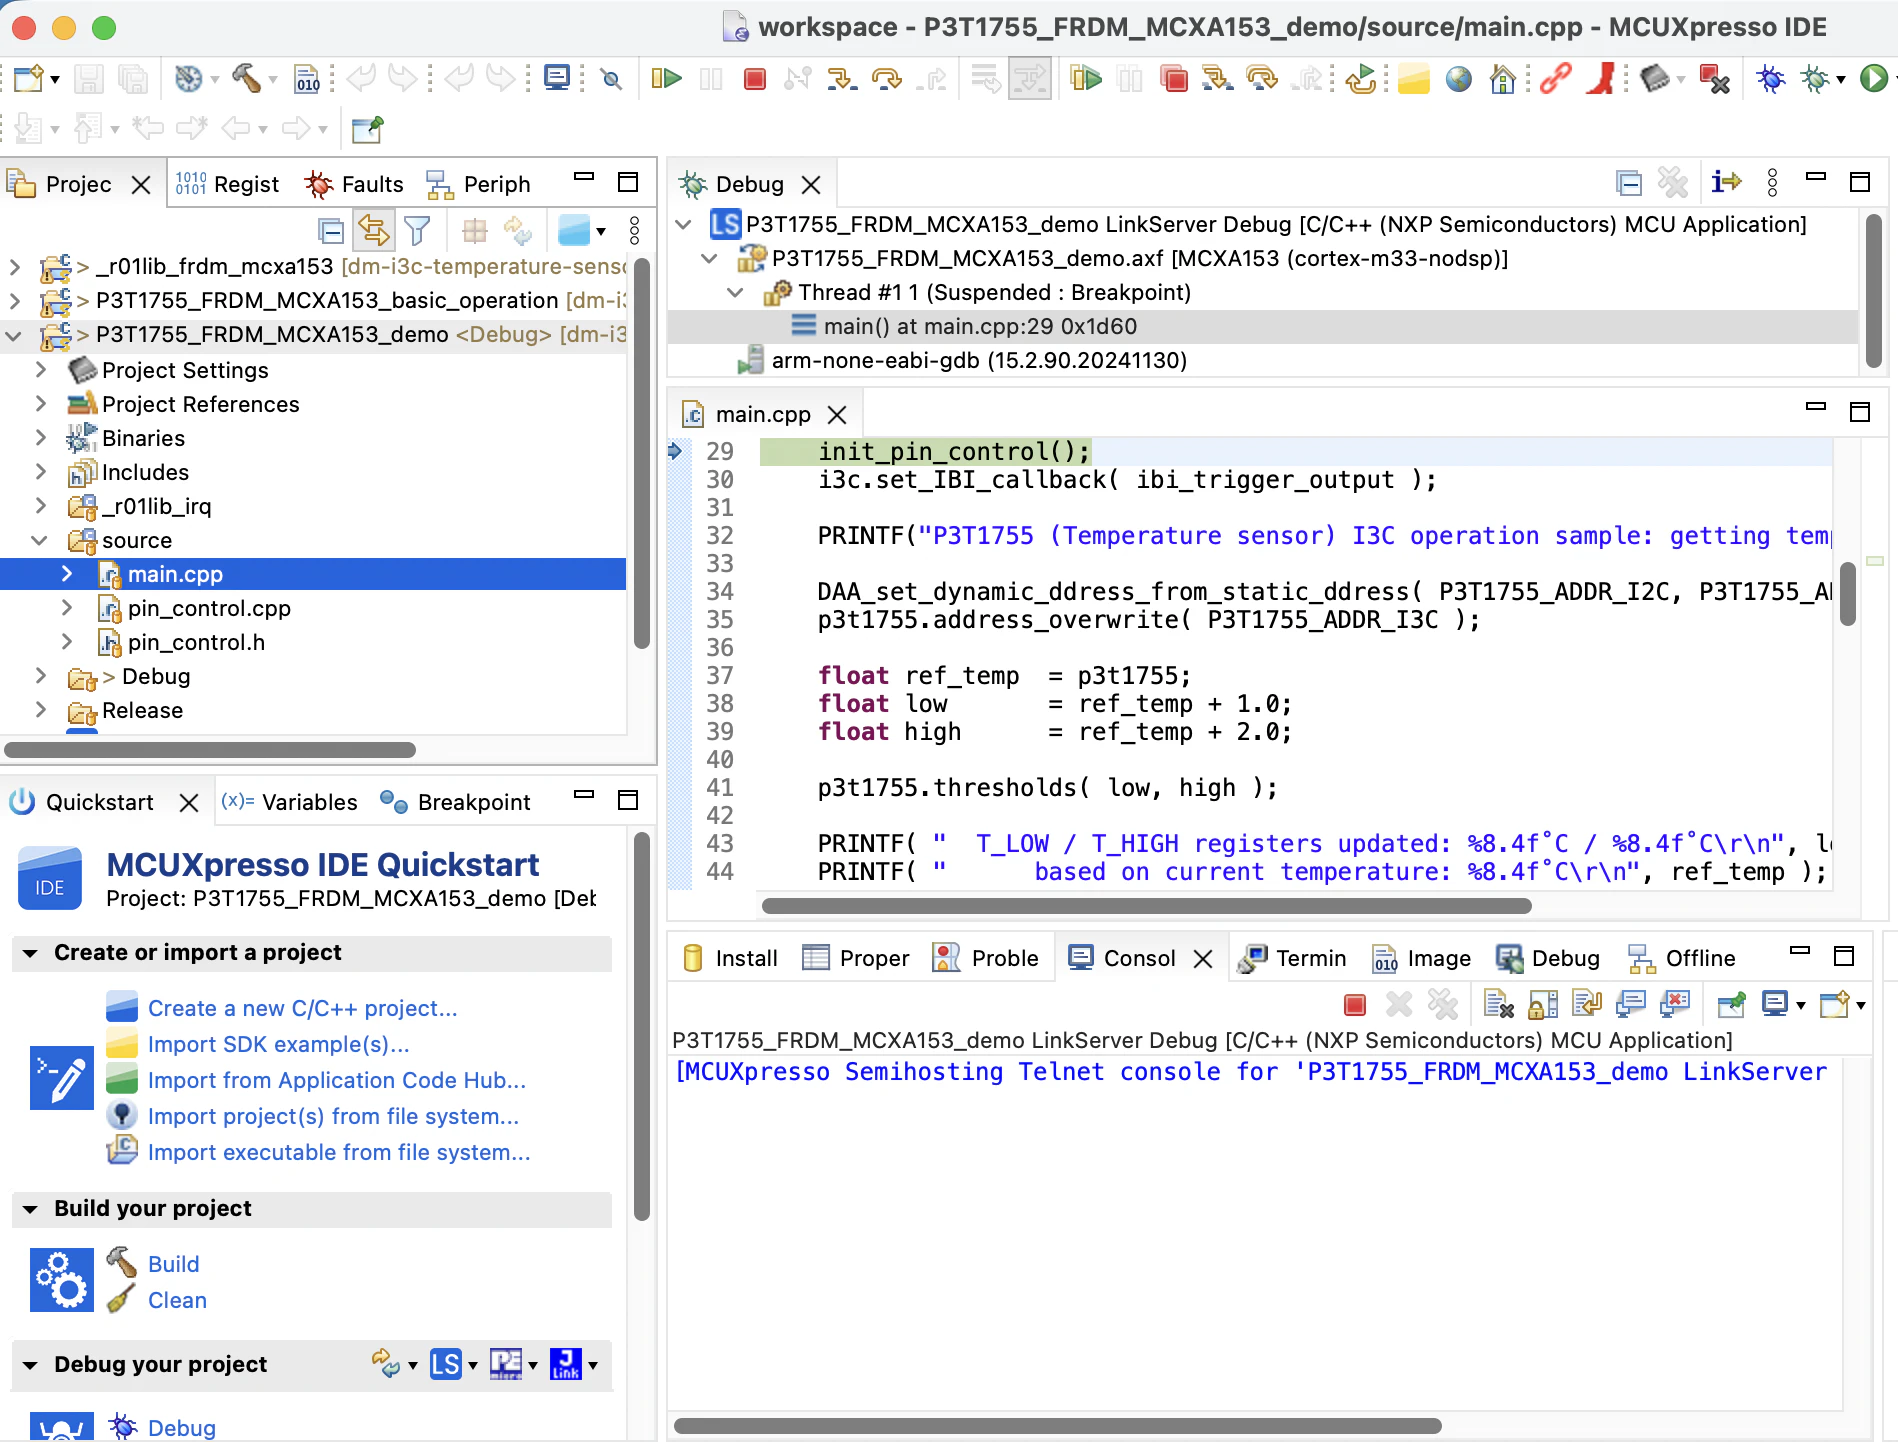Click the Terminate icon in console toolbar
The height and width of the screenshot is (1442, 1898).
pos(1355,1004)
